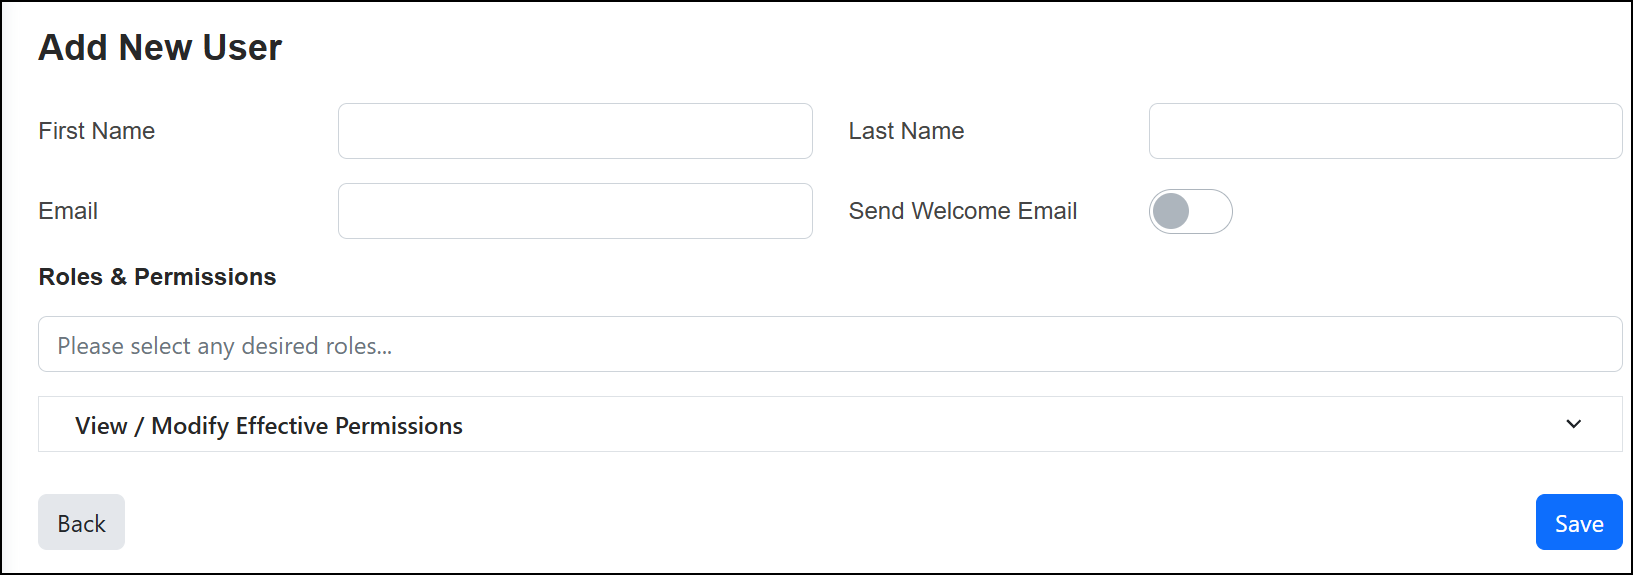The width and height of the screenshot is (1633, 575).
Task: Select the Email input field
Action: point(575,211)
